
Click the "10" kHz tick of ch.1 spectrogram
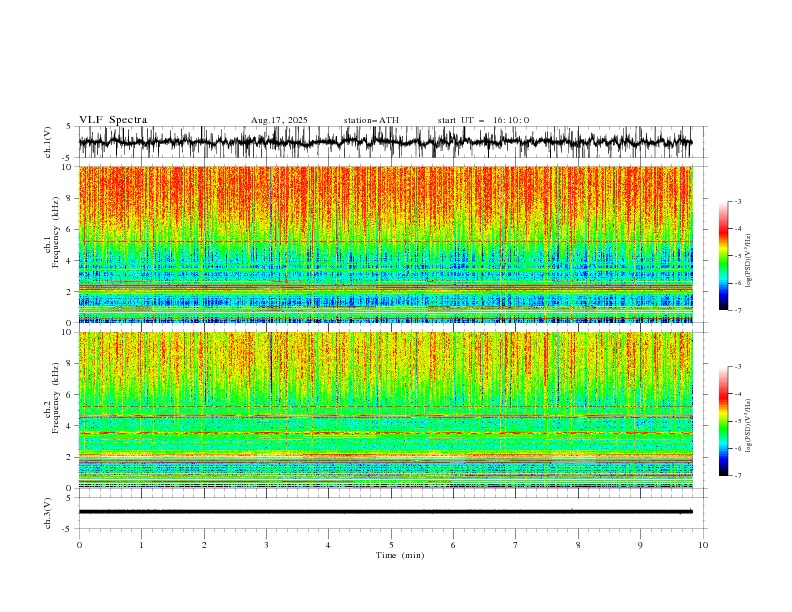(x=68, y=167)
